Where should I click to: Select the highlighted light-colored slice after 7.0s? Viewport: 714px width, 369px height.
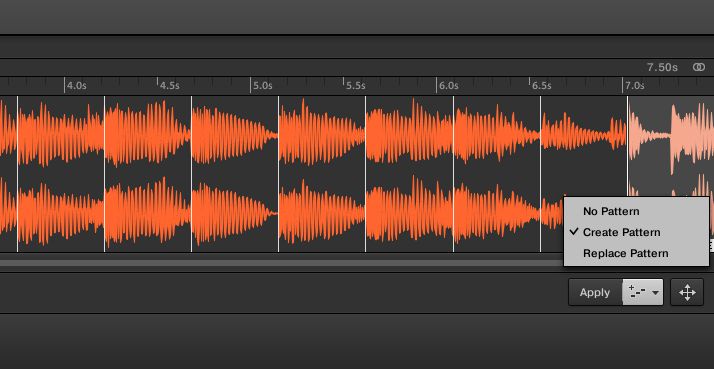coord(671,173)
